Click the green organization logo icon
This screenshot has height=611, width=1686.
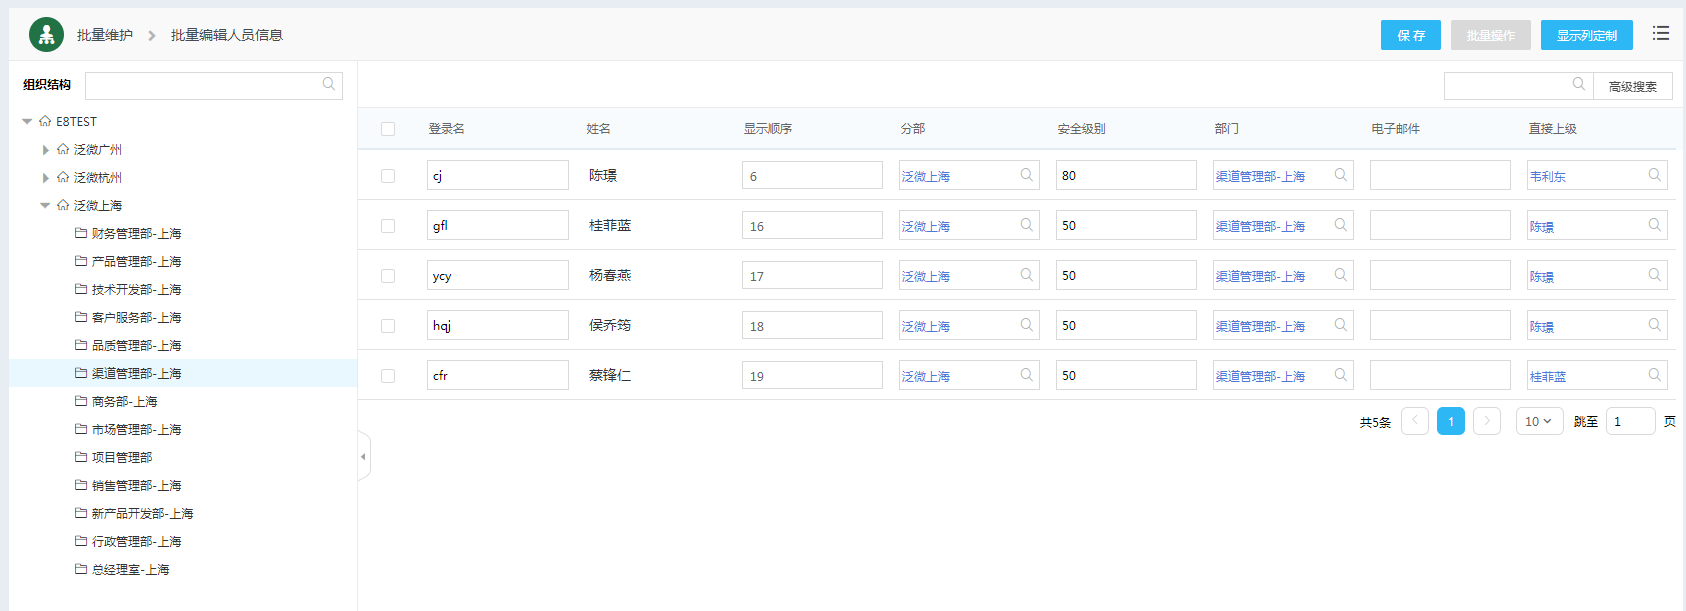[x=46, y=35]
